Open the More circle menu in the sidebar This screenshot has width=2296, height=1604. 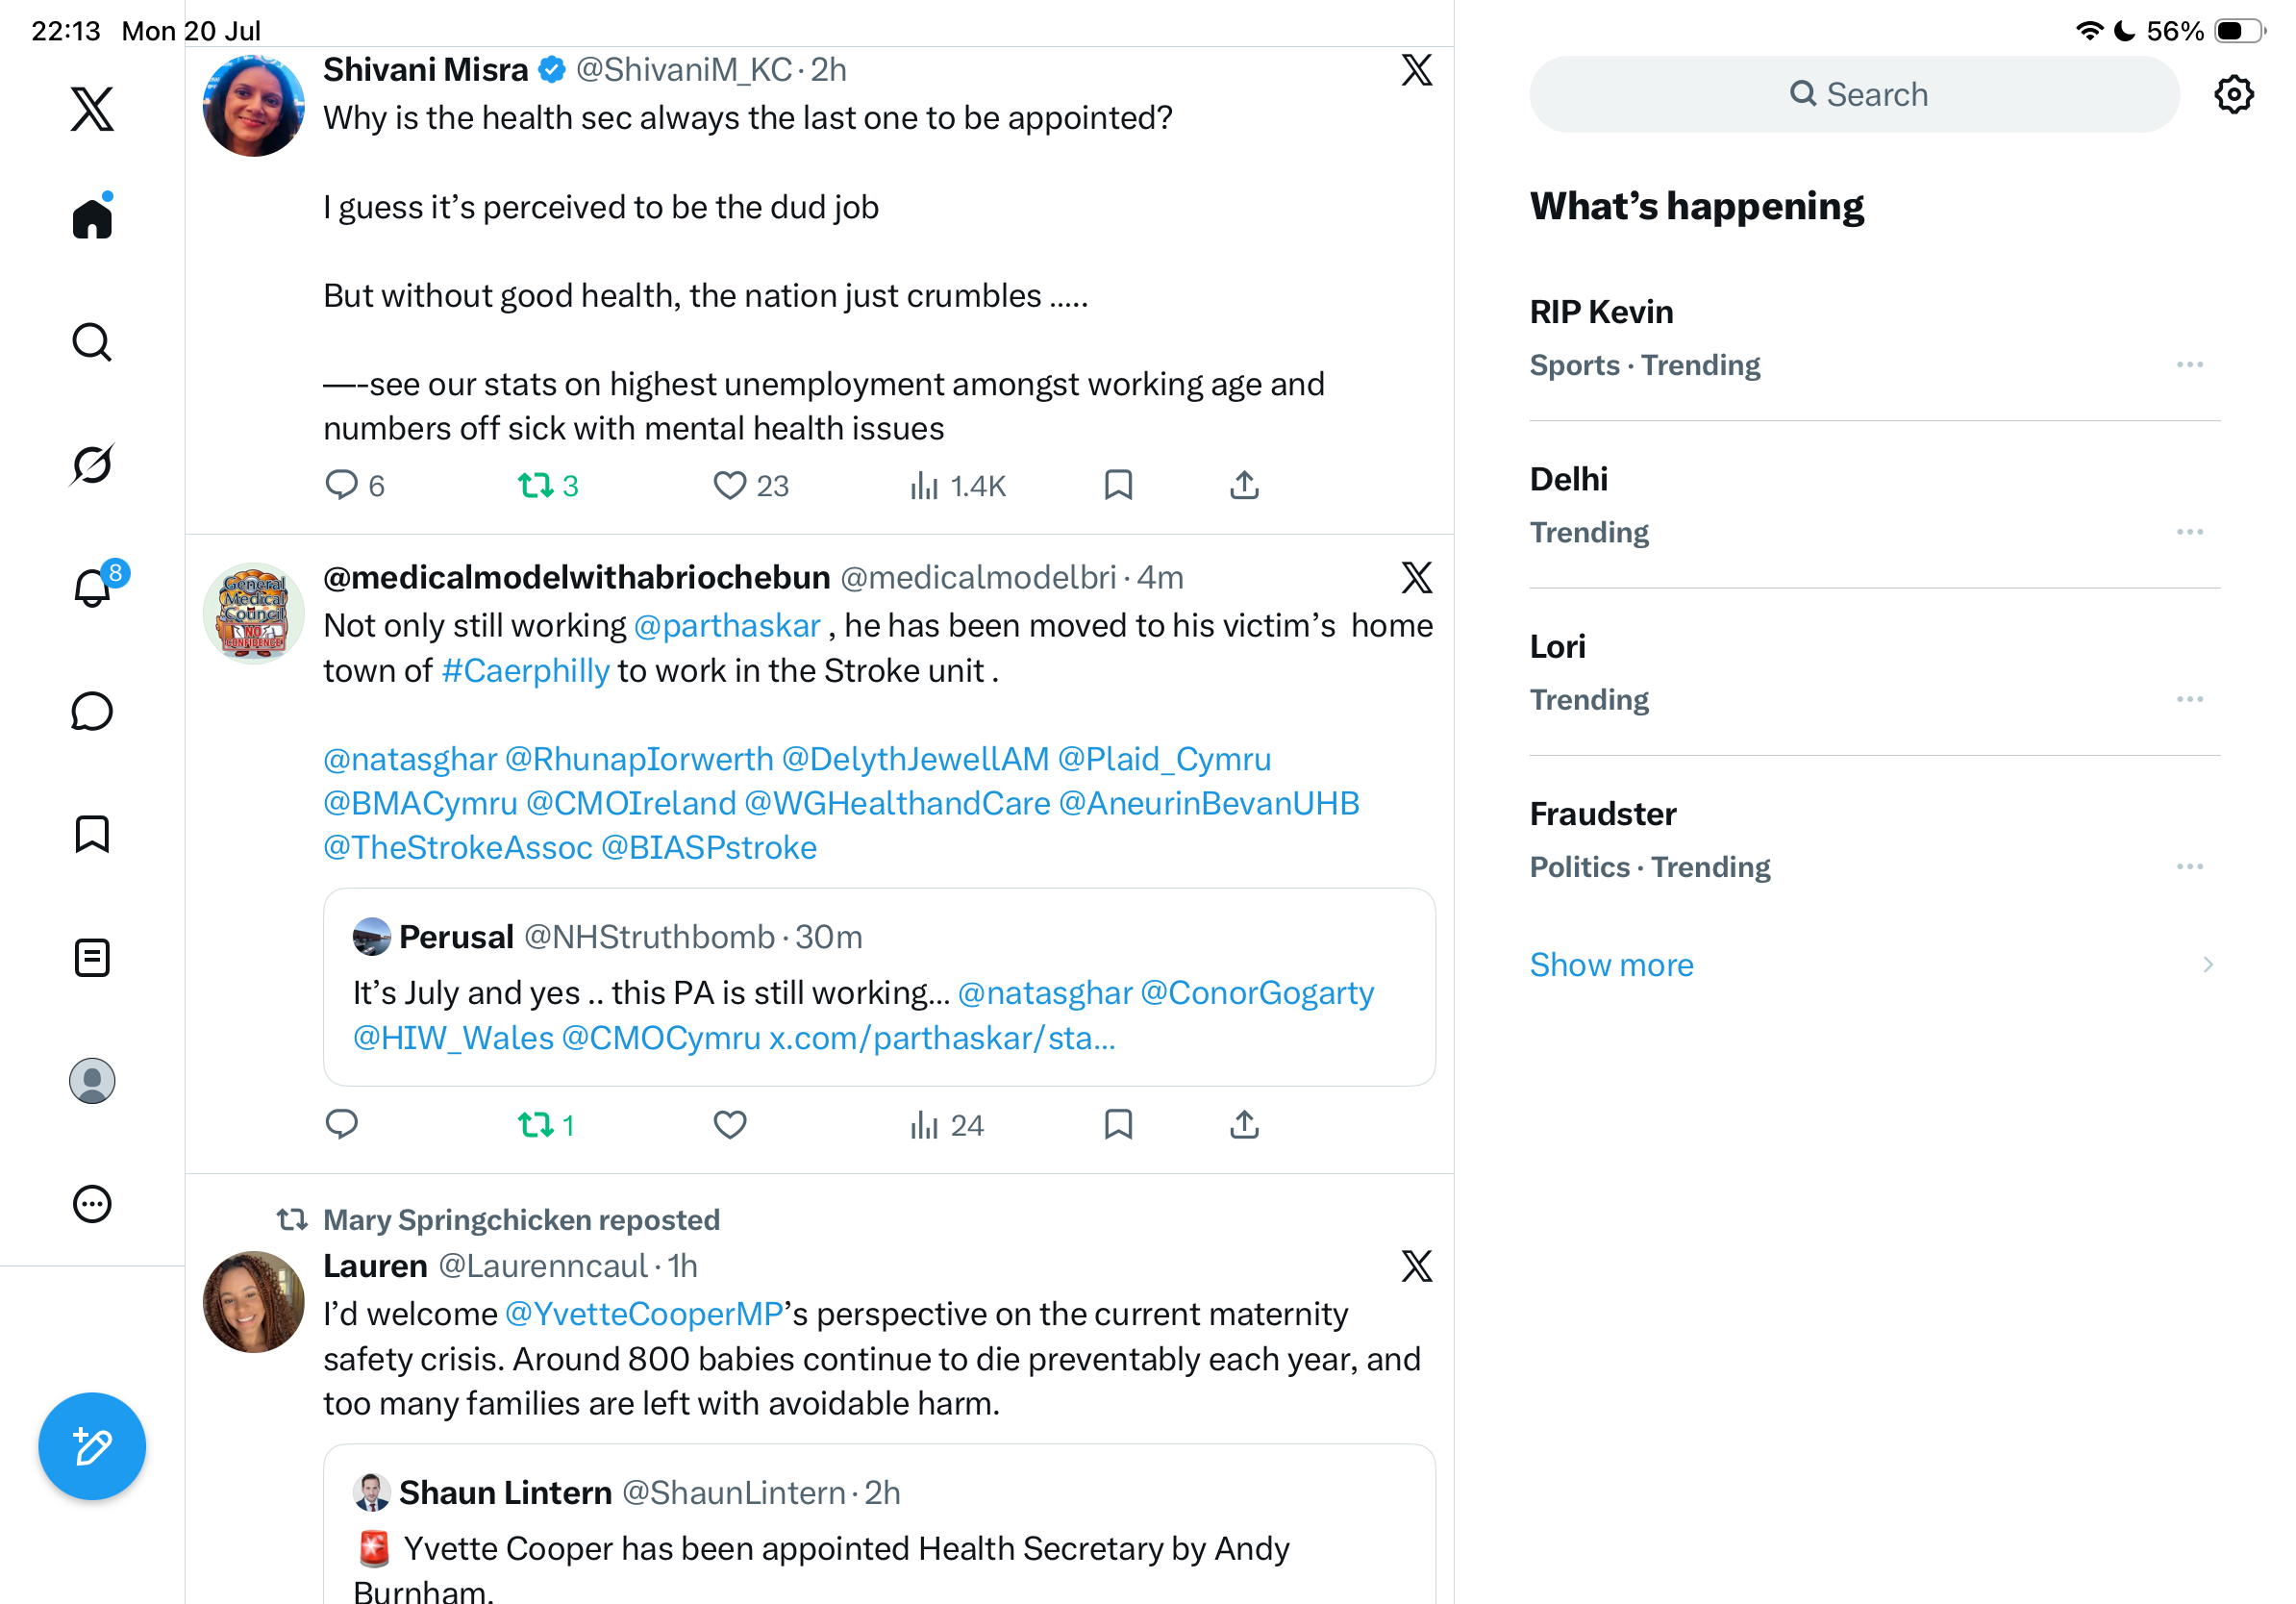pos(92,1204)
